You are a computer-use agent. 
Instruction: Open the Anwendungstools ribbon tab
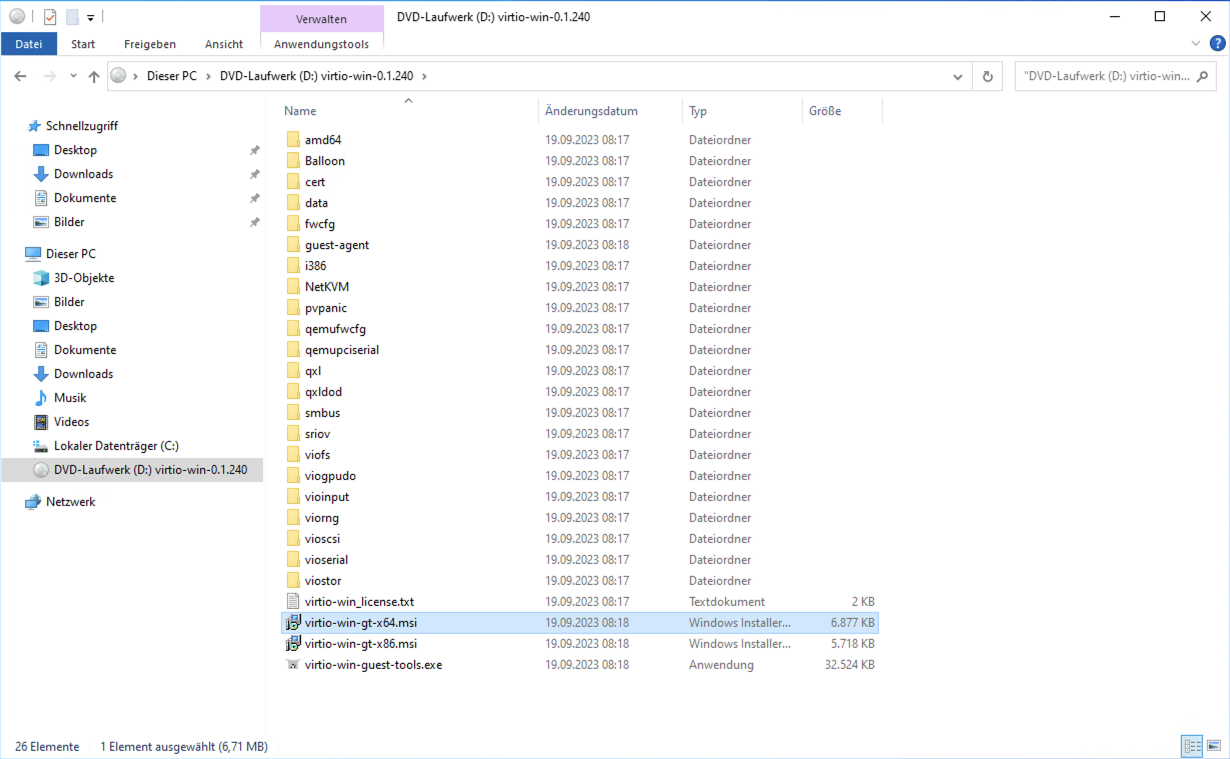[x=321, y=44]
